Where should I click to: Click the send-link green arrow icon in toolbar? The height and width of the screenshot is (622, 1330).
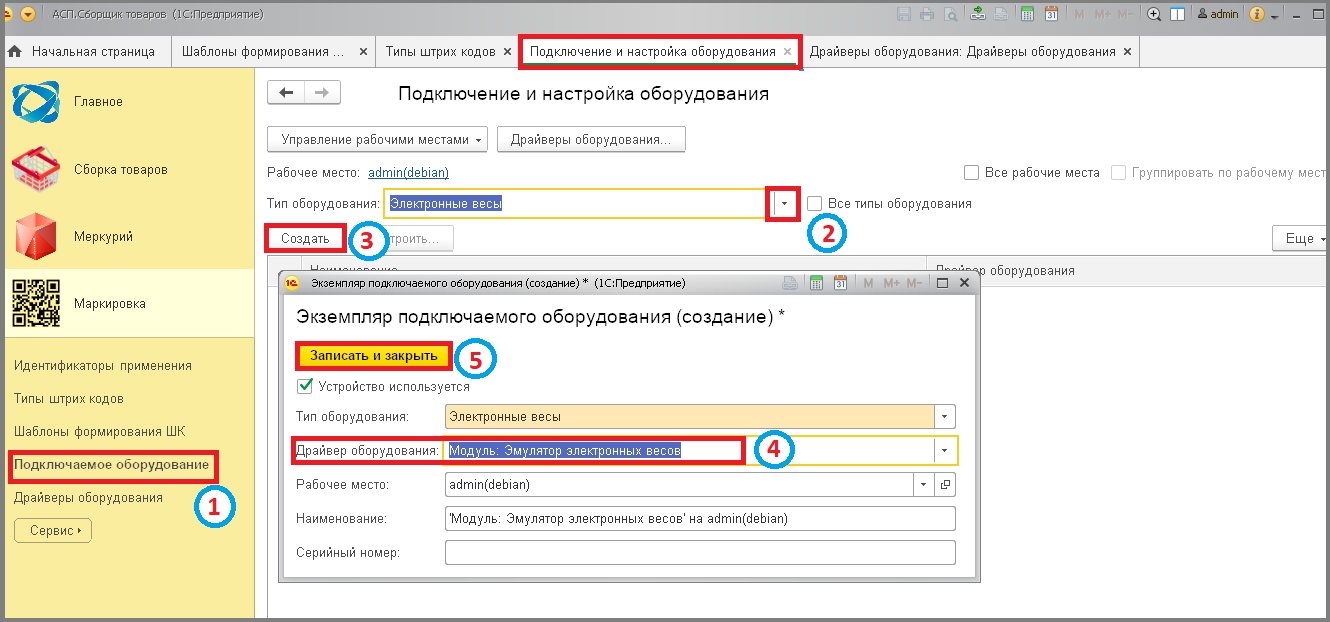[x=978, y=14]
